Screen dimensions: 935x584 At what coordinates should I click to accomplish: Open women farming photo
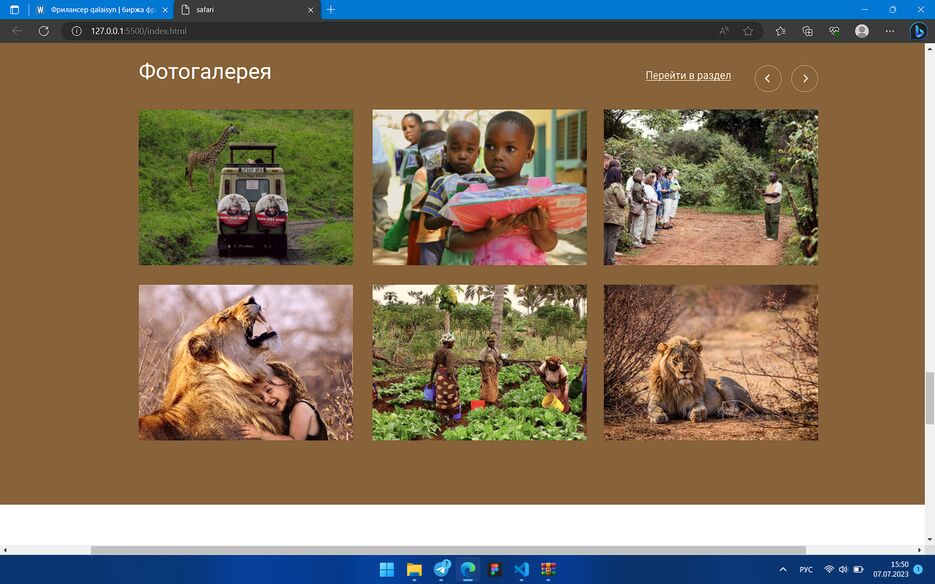(479, 363)
